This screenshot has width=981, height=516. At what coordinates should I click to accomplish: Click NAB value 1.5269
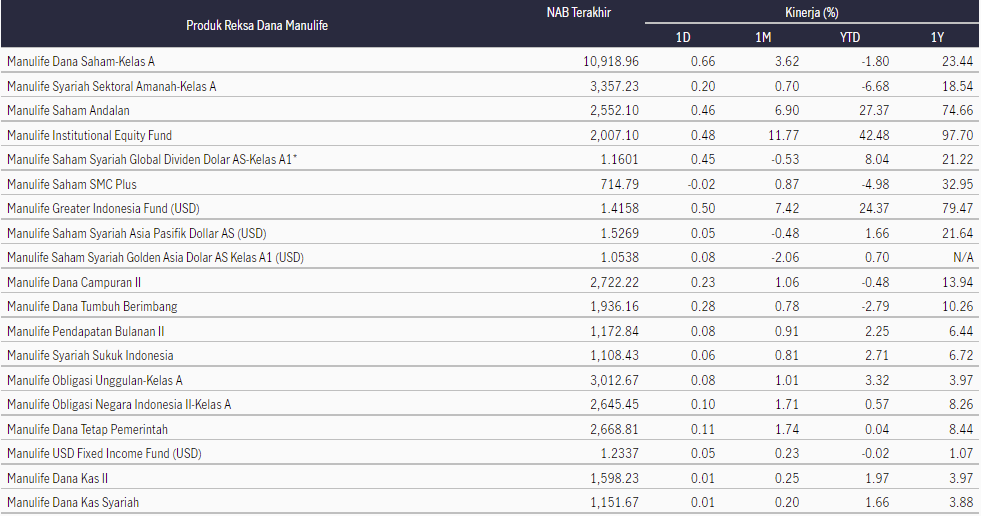pyautogui.click(x=619, y=233)
